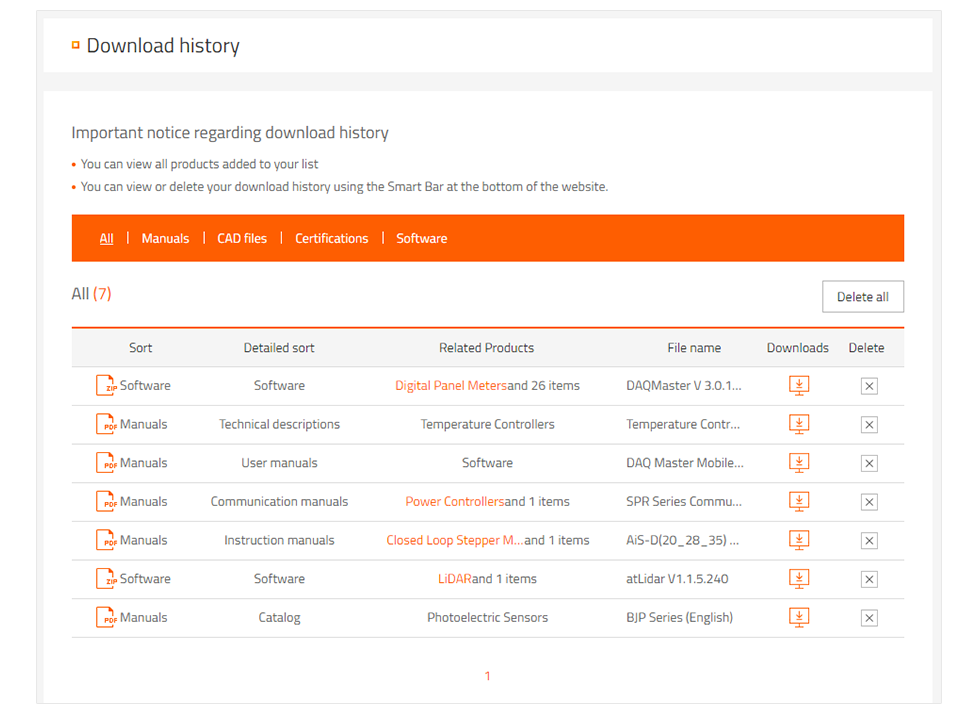Download the AiS-D(20_28_35) file
Screen dimensions: 980x716
(799, 540)
